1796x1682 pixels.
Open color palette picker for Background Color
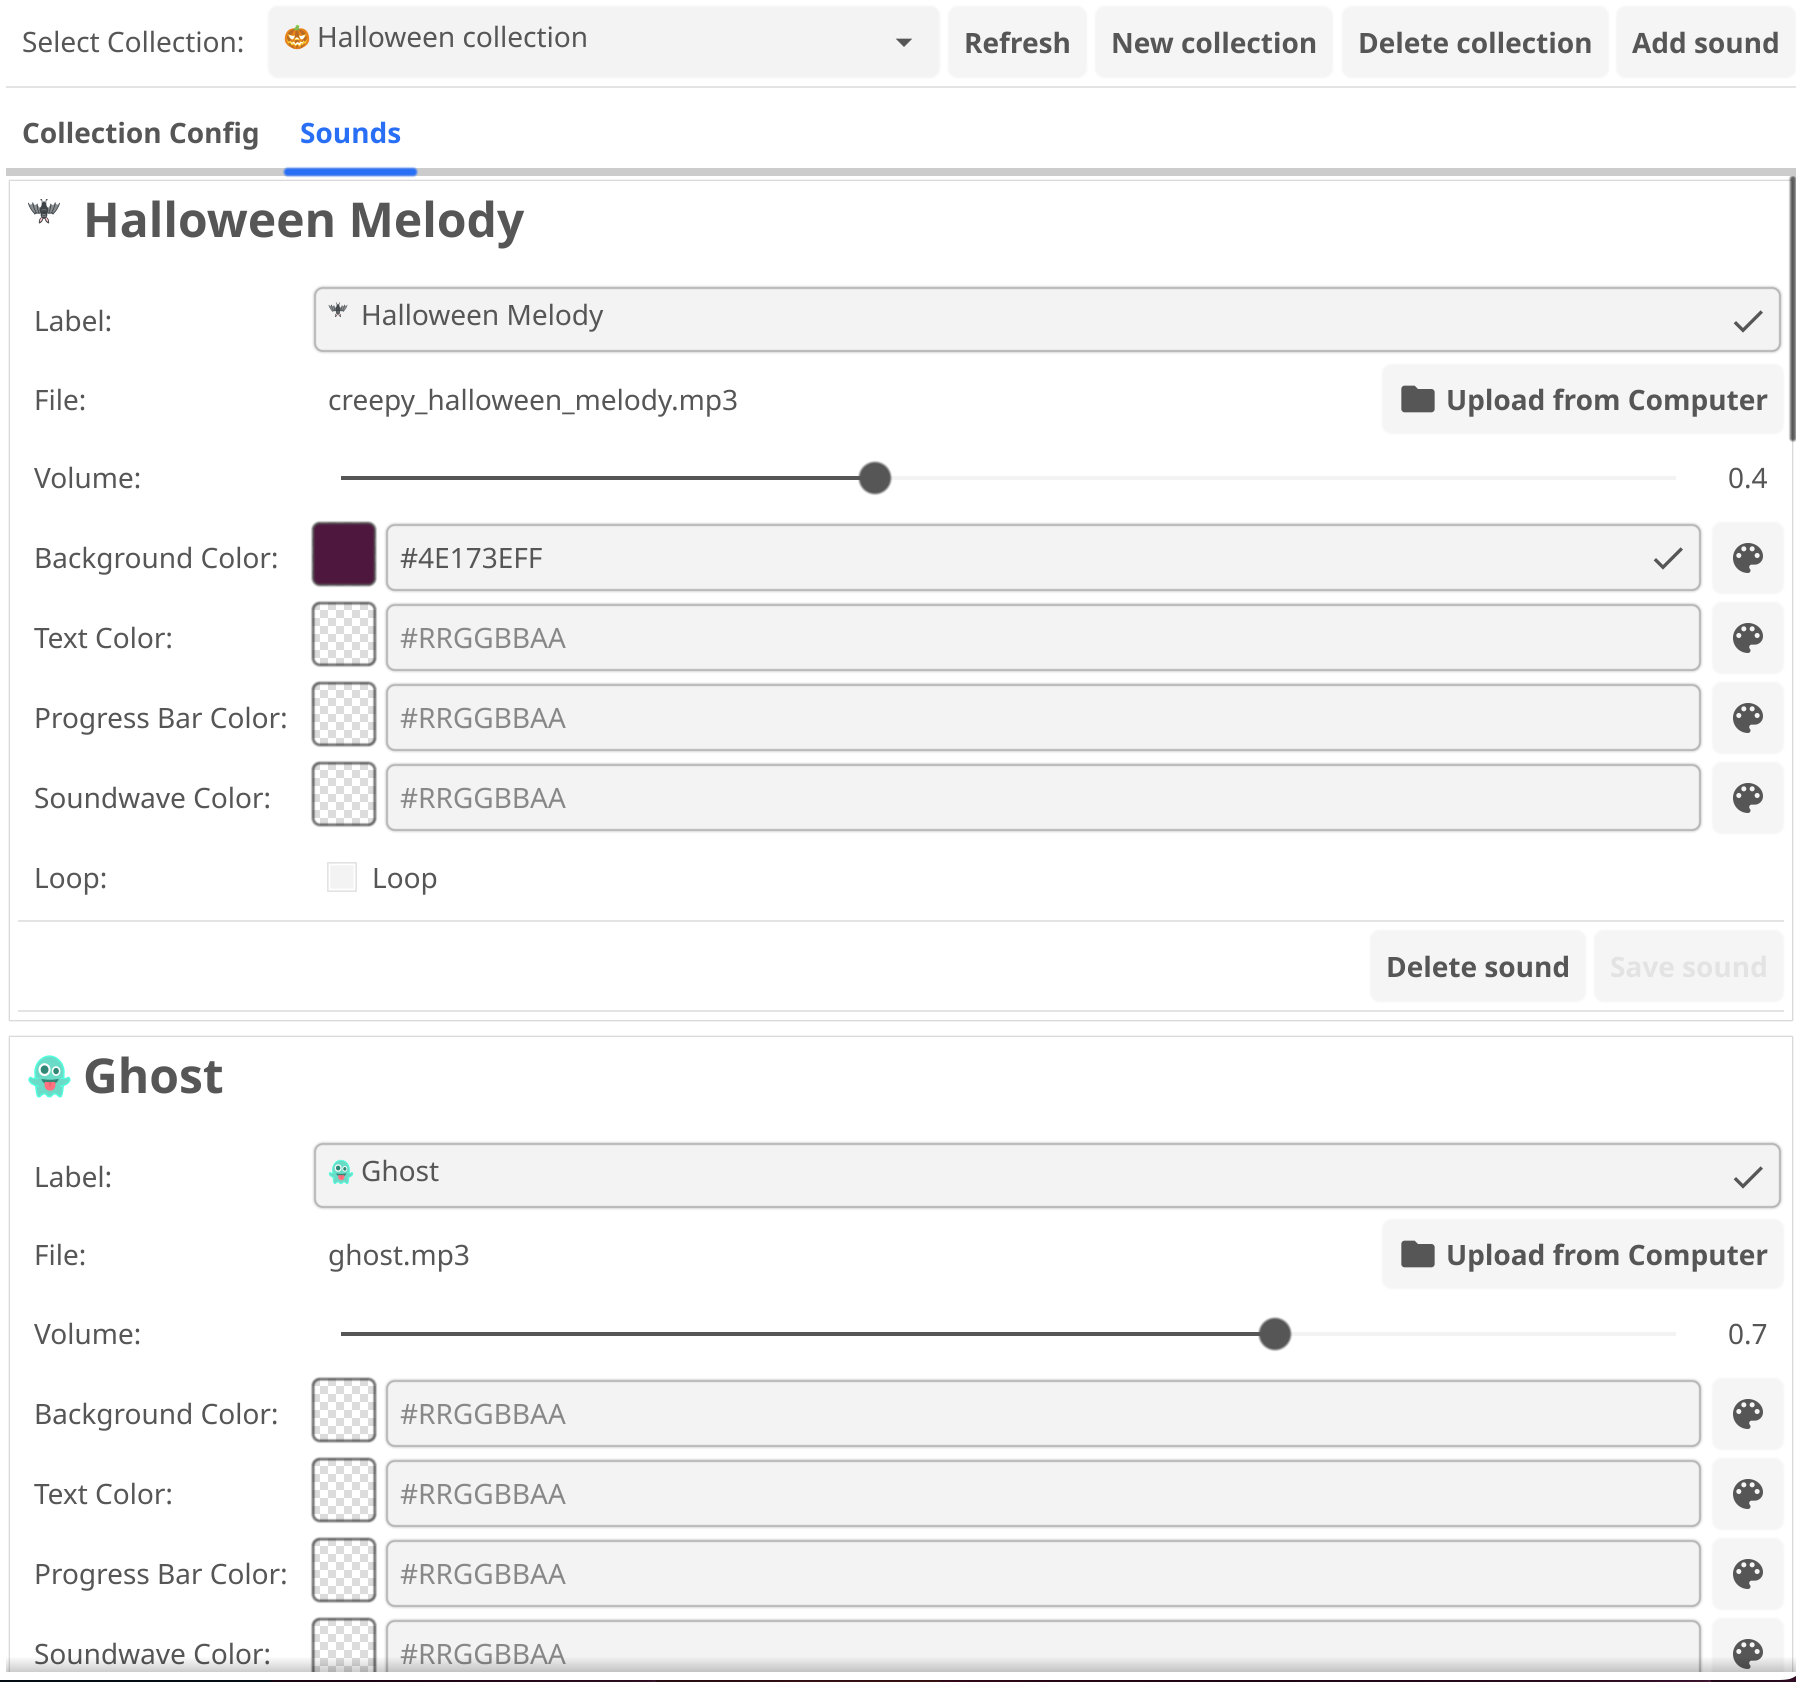pos(1748,558)
